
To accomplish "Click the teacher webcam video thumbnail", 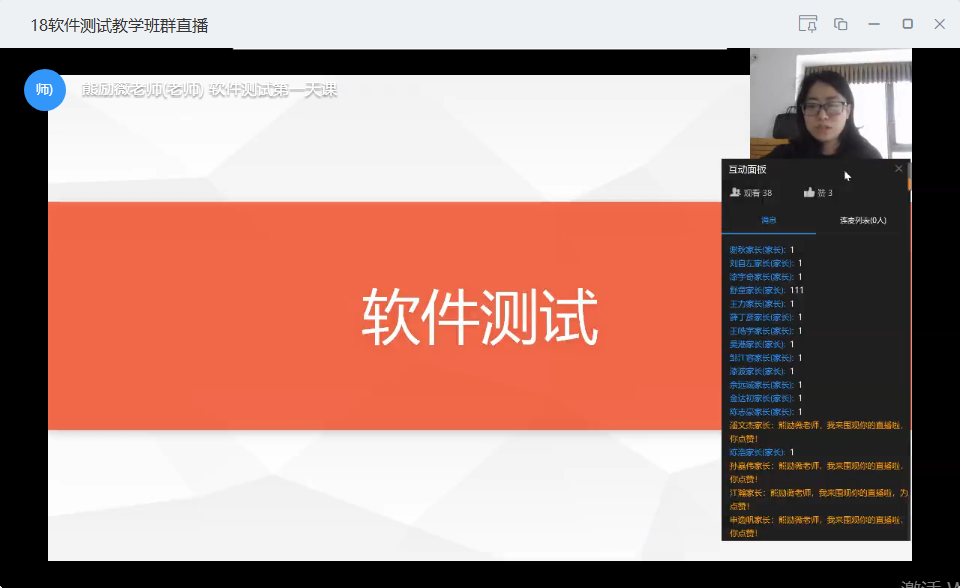I will click(x=830, y=103).
